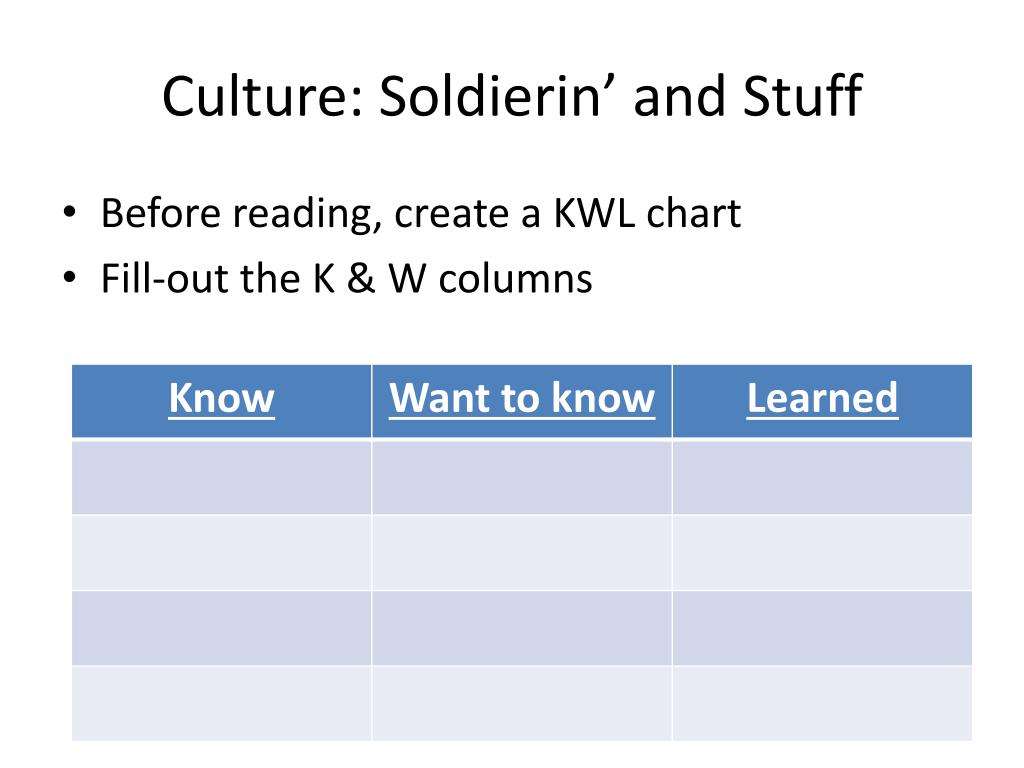This screenshot has height=768, width=1024.
Task: Choose the third-row cell under Want to know
Action: [x=522, y=628]
